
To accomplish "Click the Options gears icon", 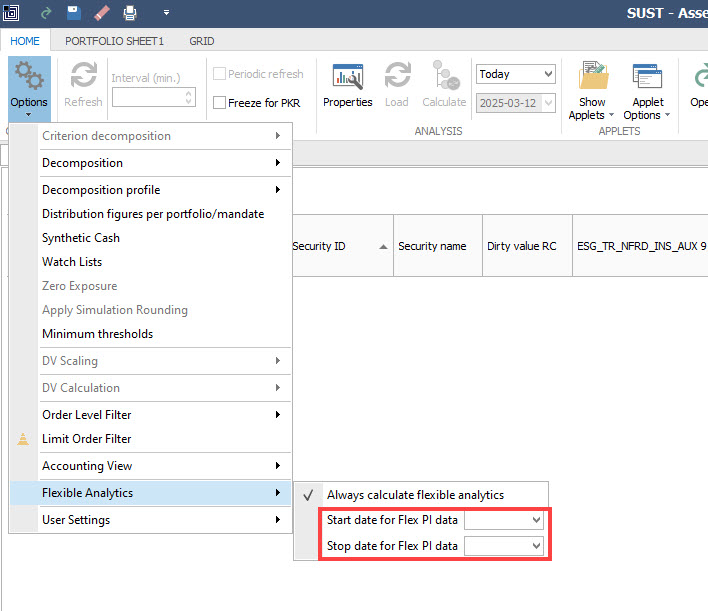I will coord(29,75).
